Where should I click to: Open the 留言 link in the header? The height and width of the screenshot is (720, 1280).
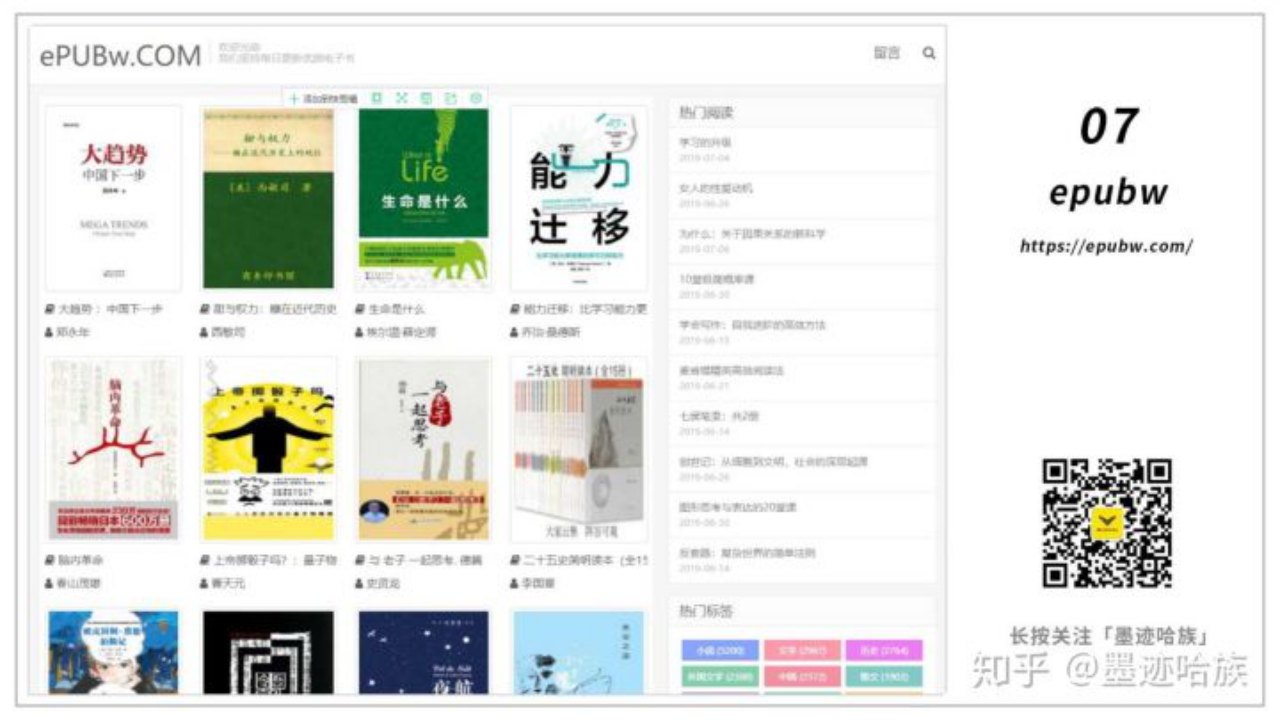(887, 53)
